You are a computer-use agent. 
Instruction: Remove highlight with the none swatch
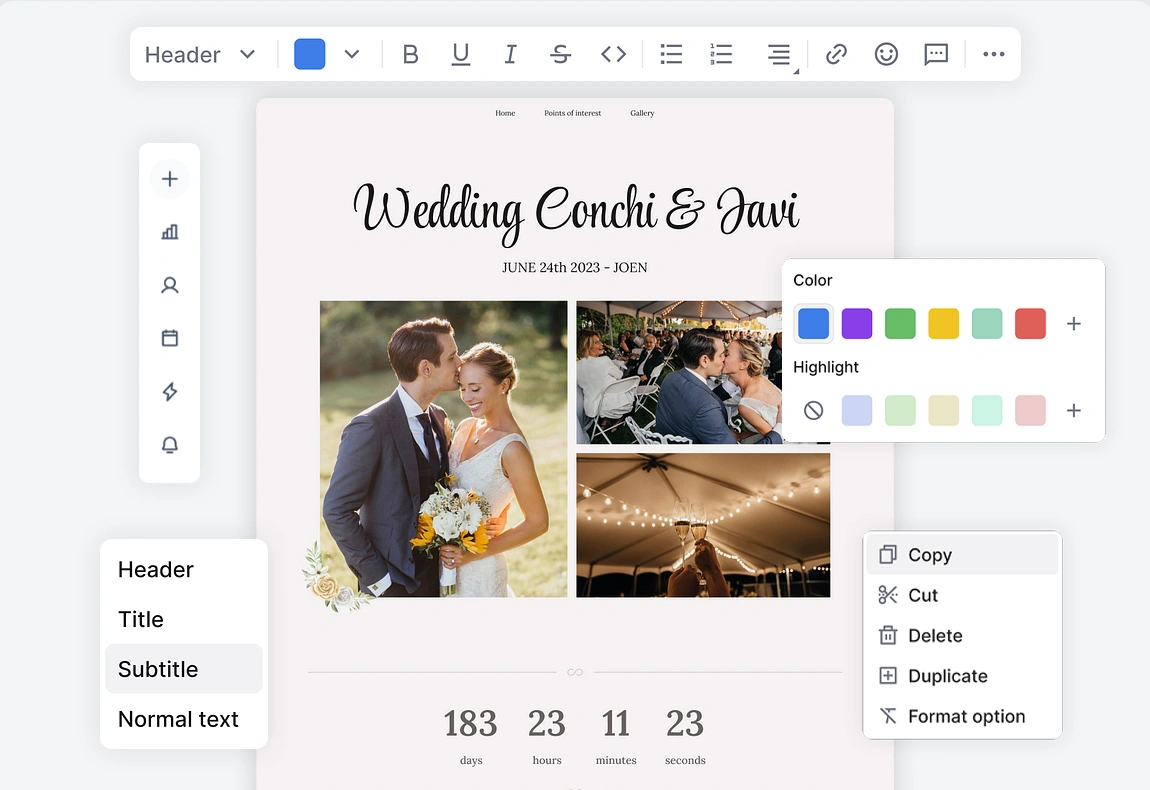[813, 410]
